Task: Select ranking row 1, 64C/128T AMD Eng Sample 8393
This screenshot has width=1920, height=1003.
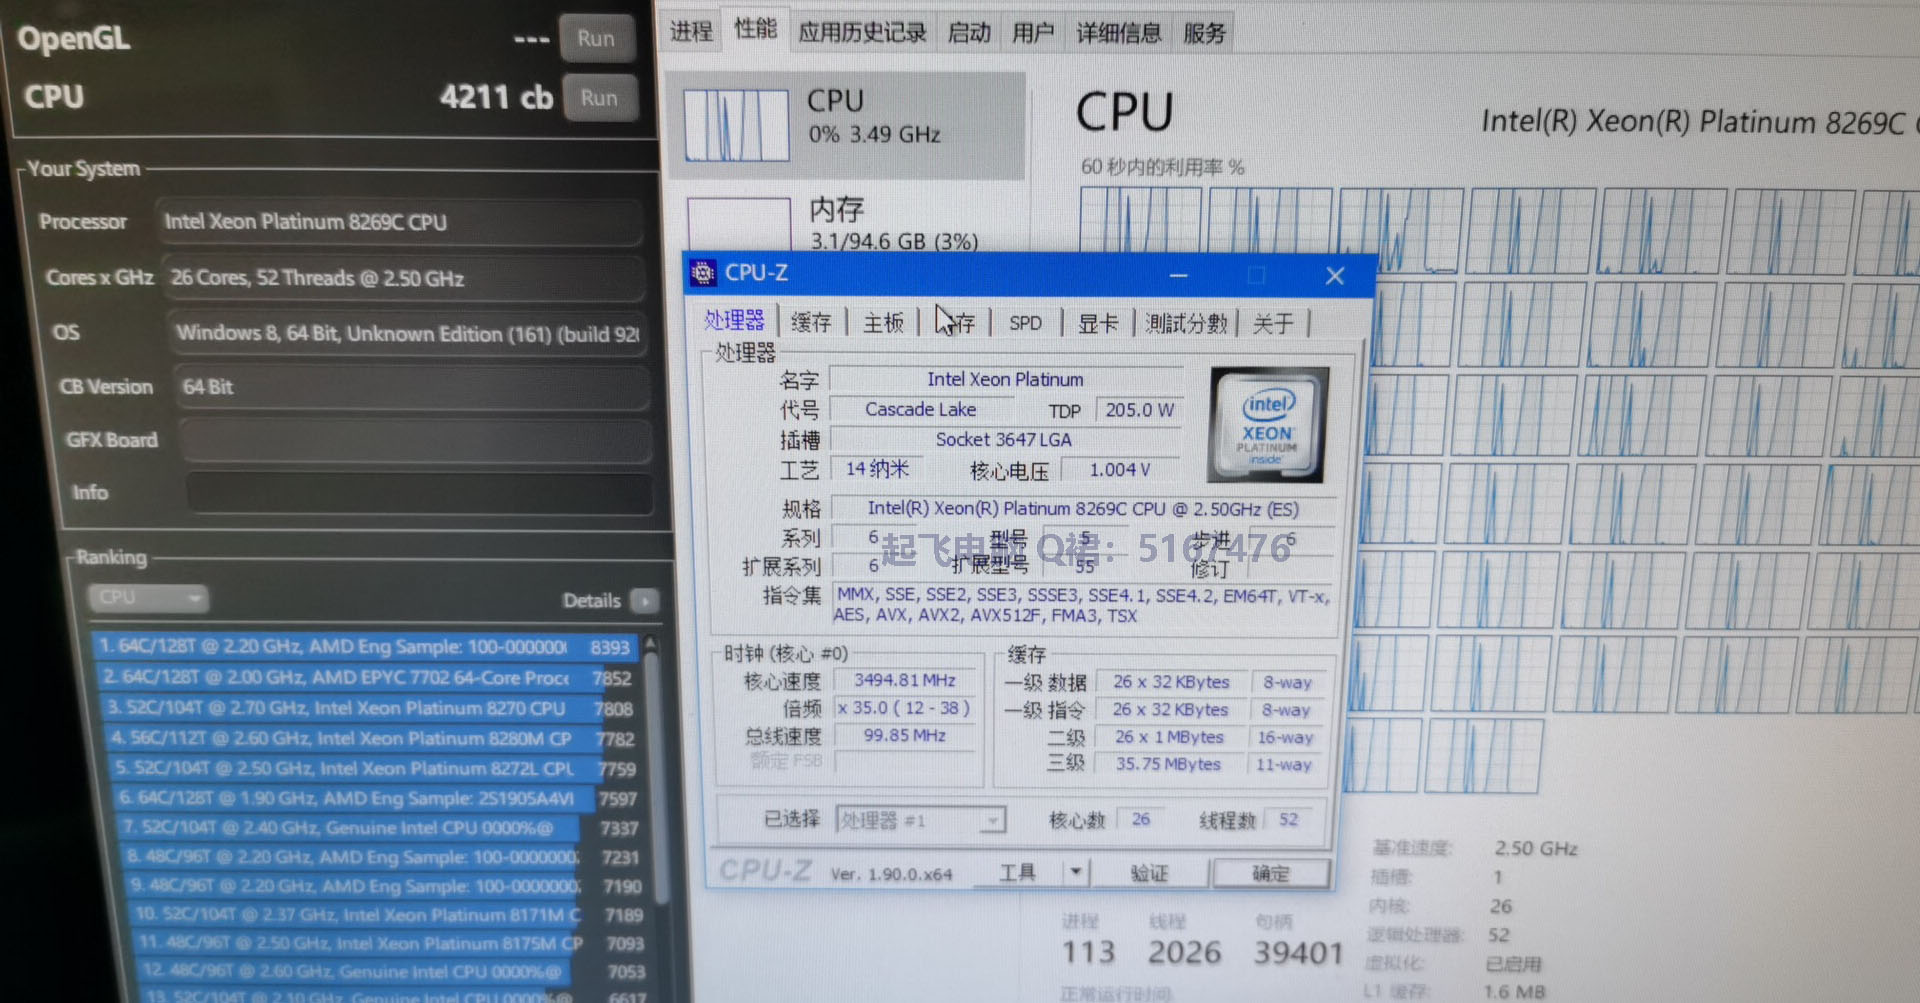Action: pyautogui.click(x=364, y=647)
